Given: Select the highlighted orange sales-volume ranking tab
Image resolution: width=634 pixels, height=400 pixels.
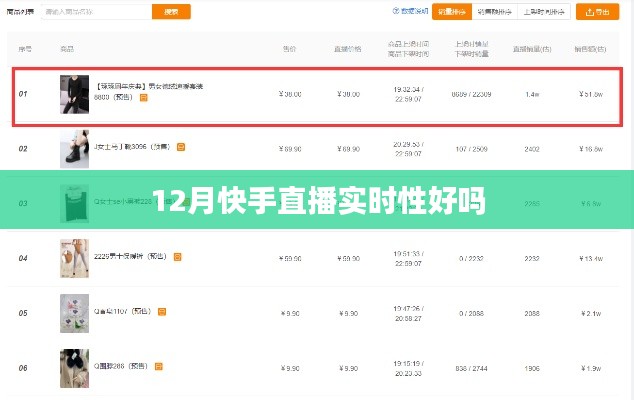Looking at the screenshot, I should 452,12.
